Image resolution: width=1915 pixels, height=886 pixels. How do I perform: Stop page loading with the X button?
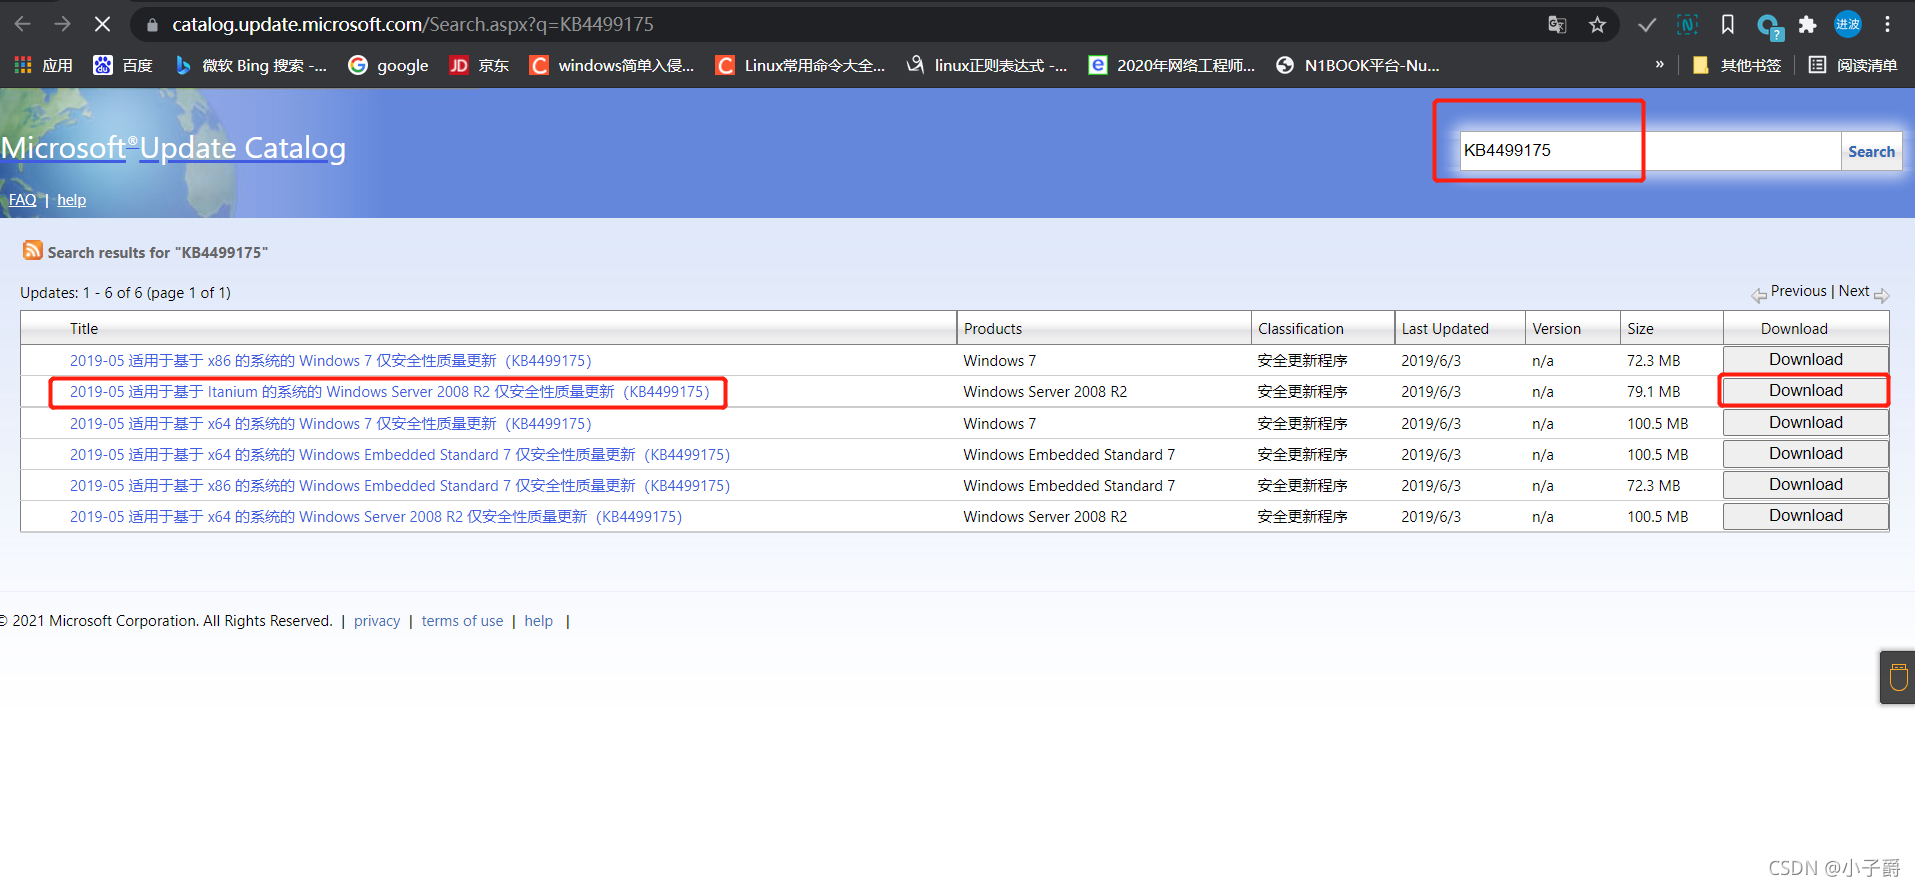tap(102, 24)
